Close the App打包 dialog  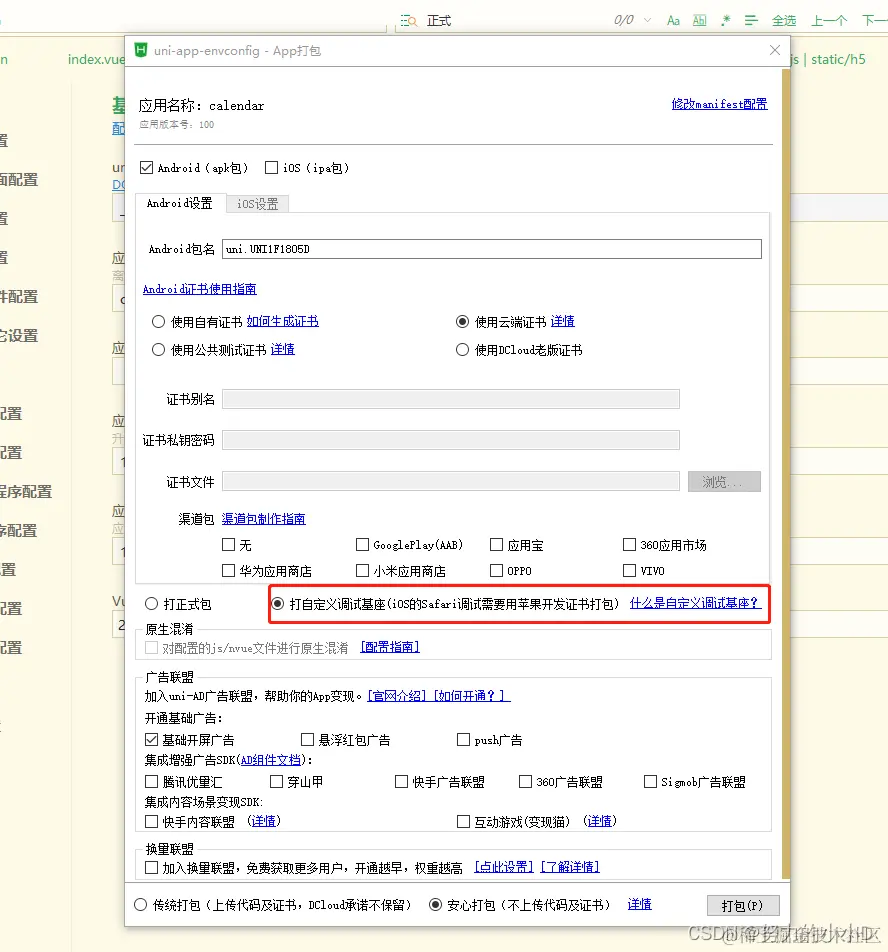point(774,50)
